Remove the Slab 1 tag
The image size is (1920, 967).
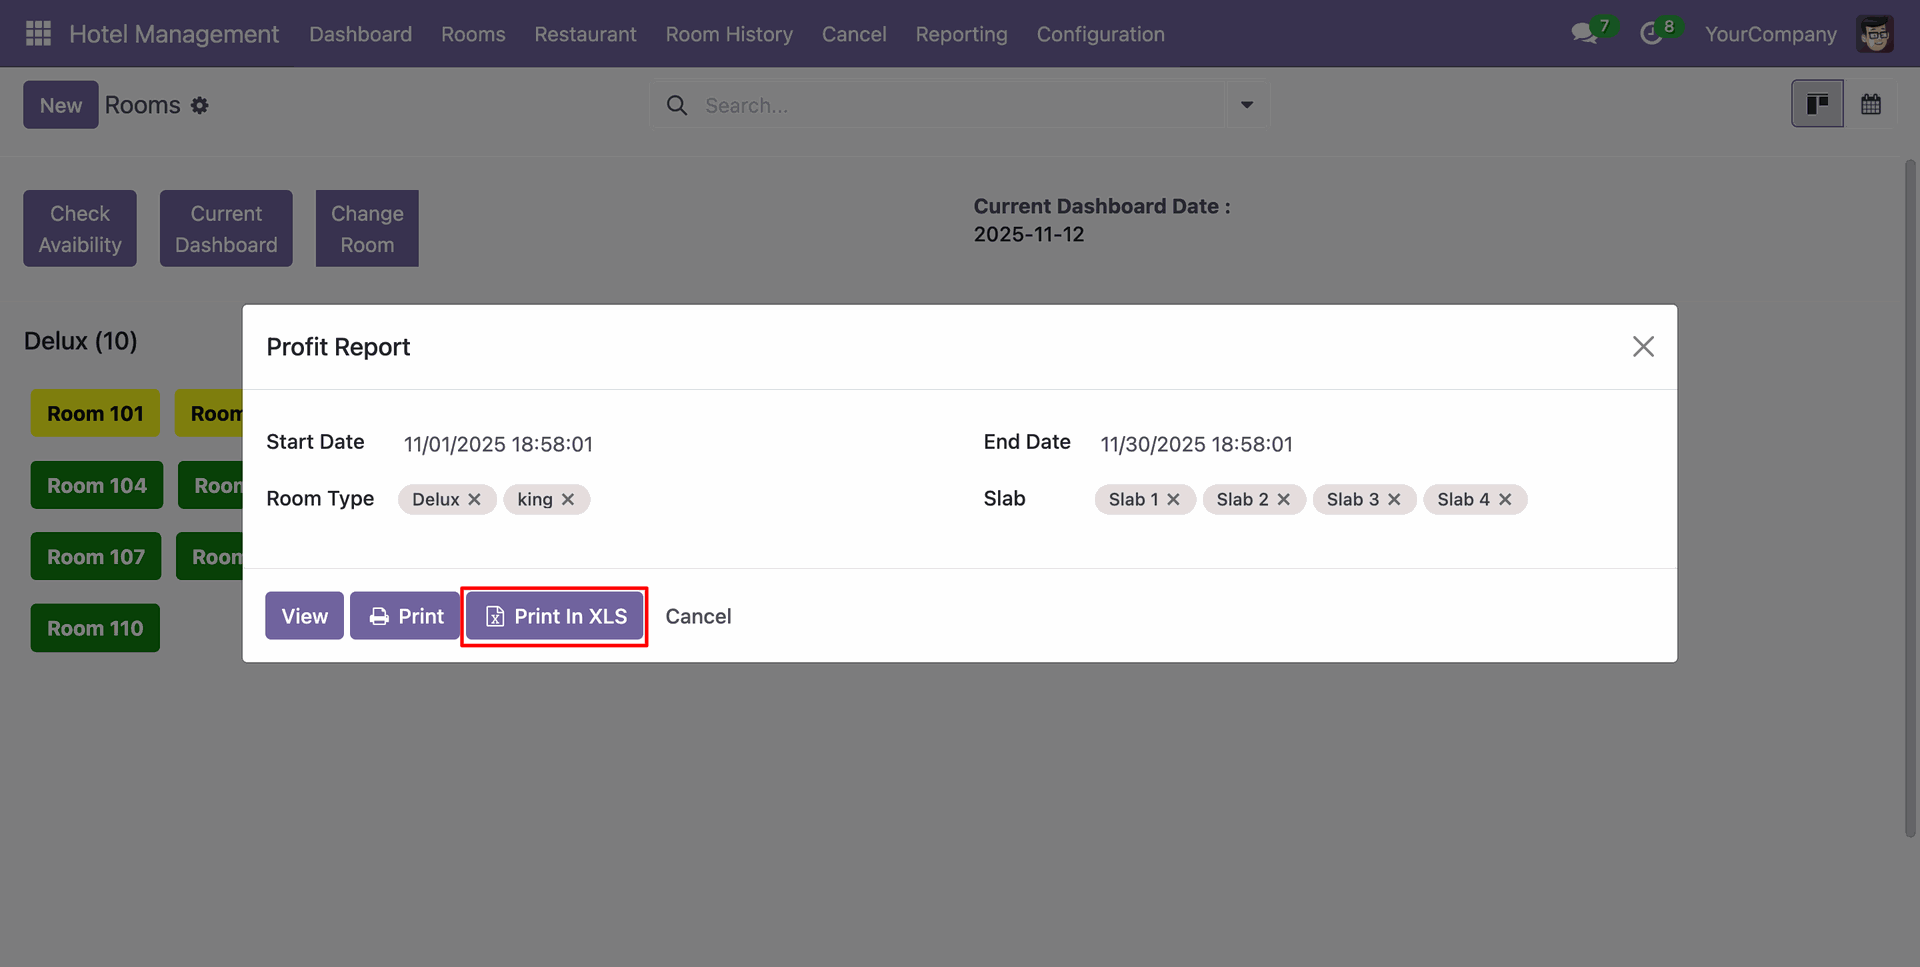pyautogui.click(x=1174, y=499)
